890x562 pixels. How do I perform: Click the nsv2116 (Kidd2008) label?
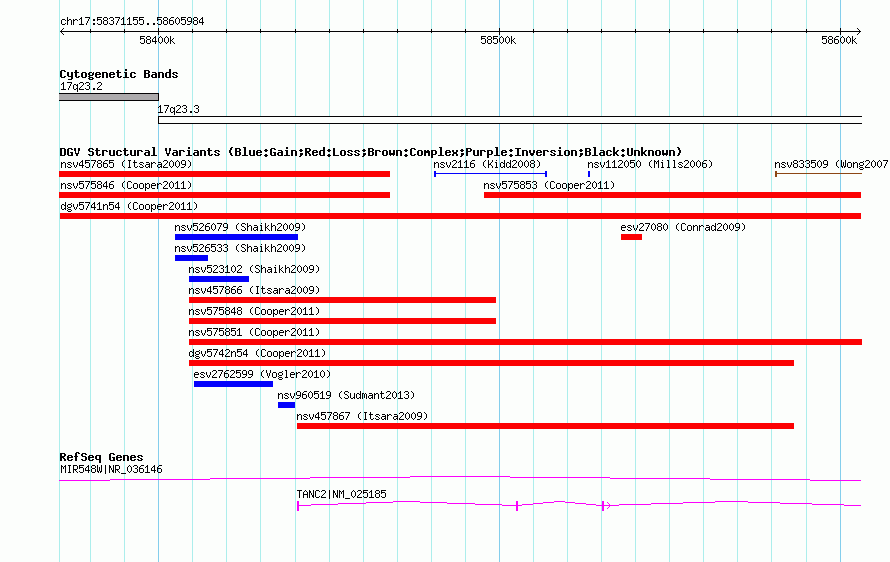pos(487,164)
